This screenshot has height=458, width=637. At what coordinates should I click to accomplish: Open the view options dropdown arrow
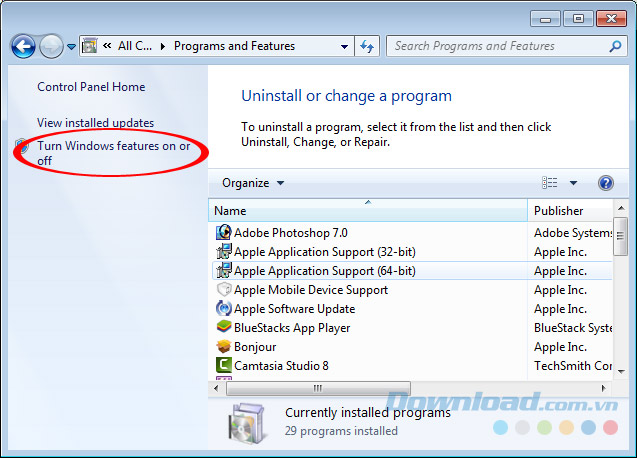click(x=573, y=183)
